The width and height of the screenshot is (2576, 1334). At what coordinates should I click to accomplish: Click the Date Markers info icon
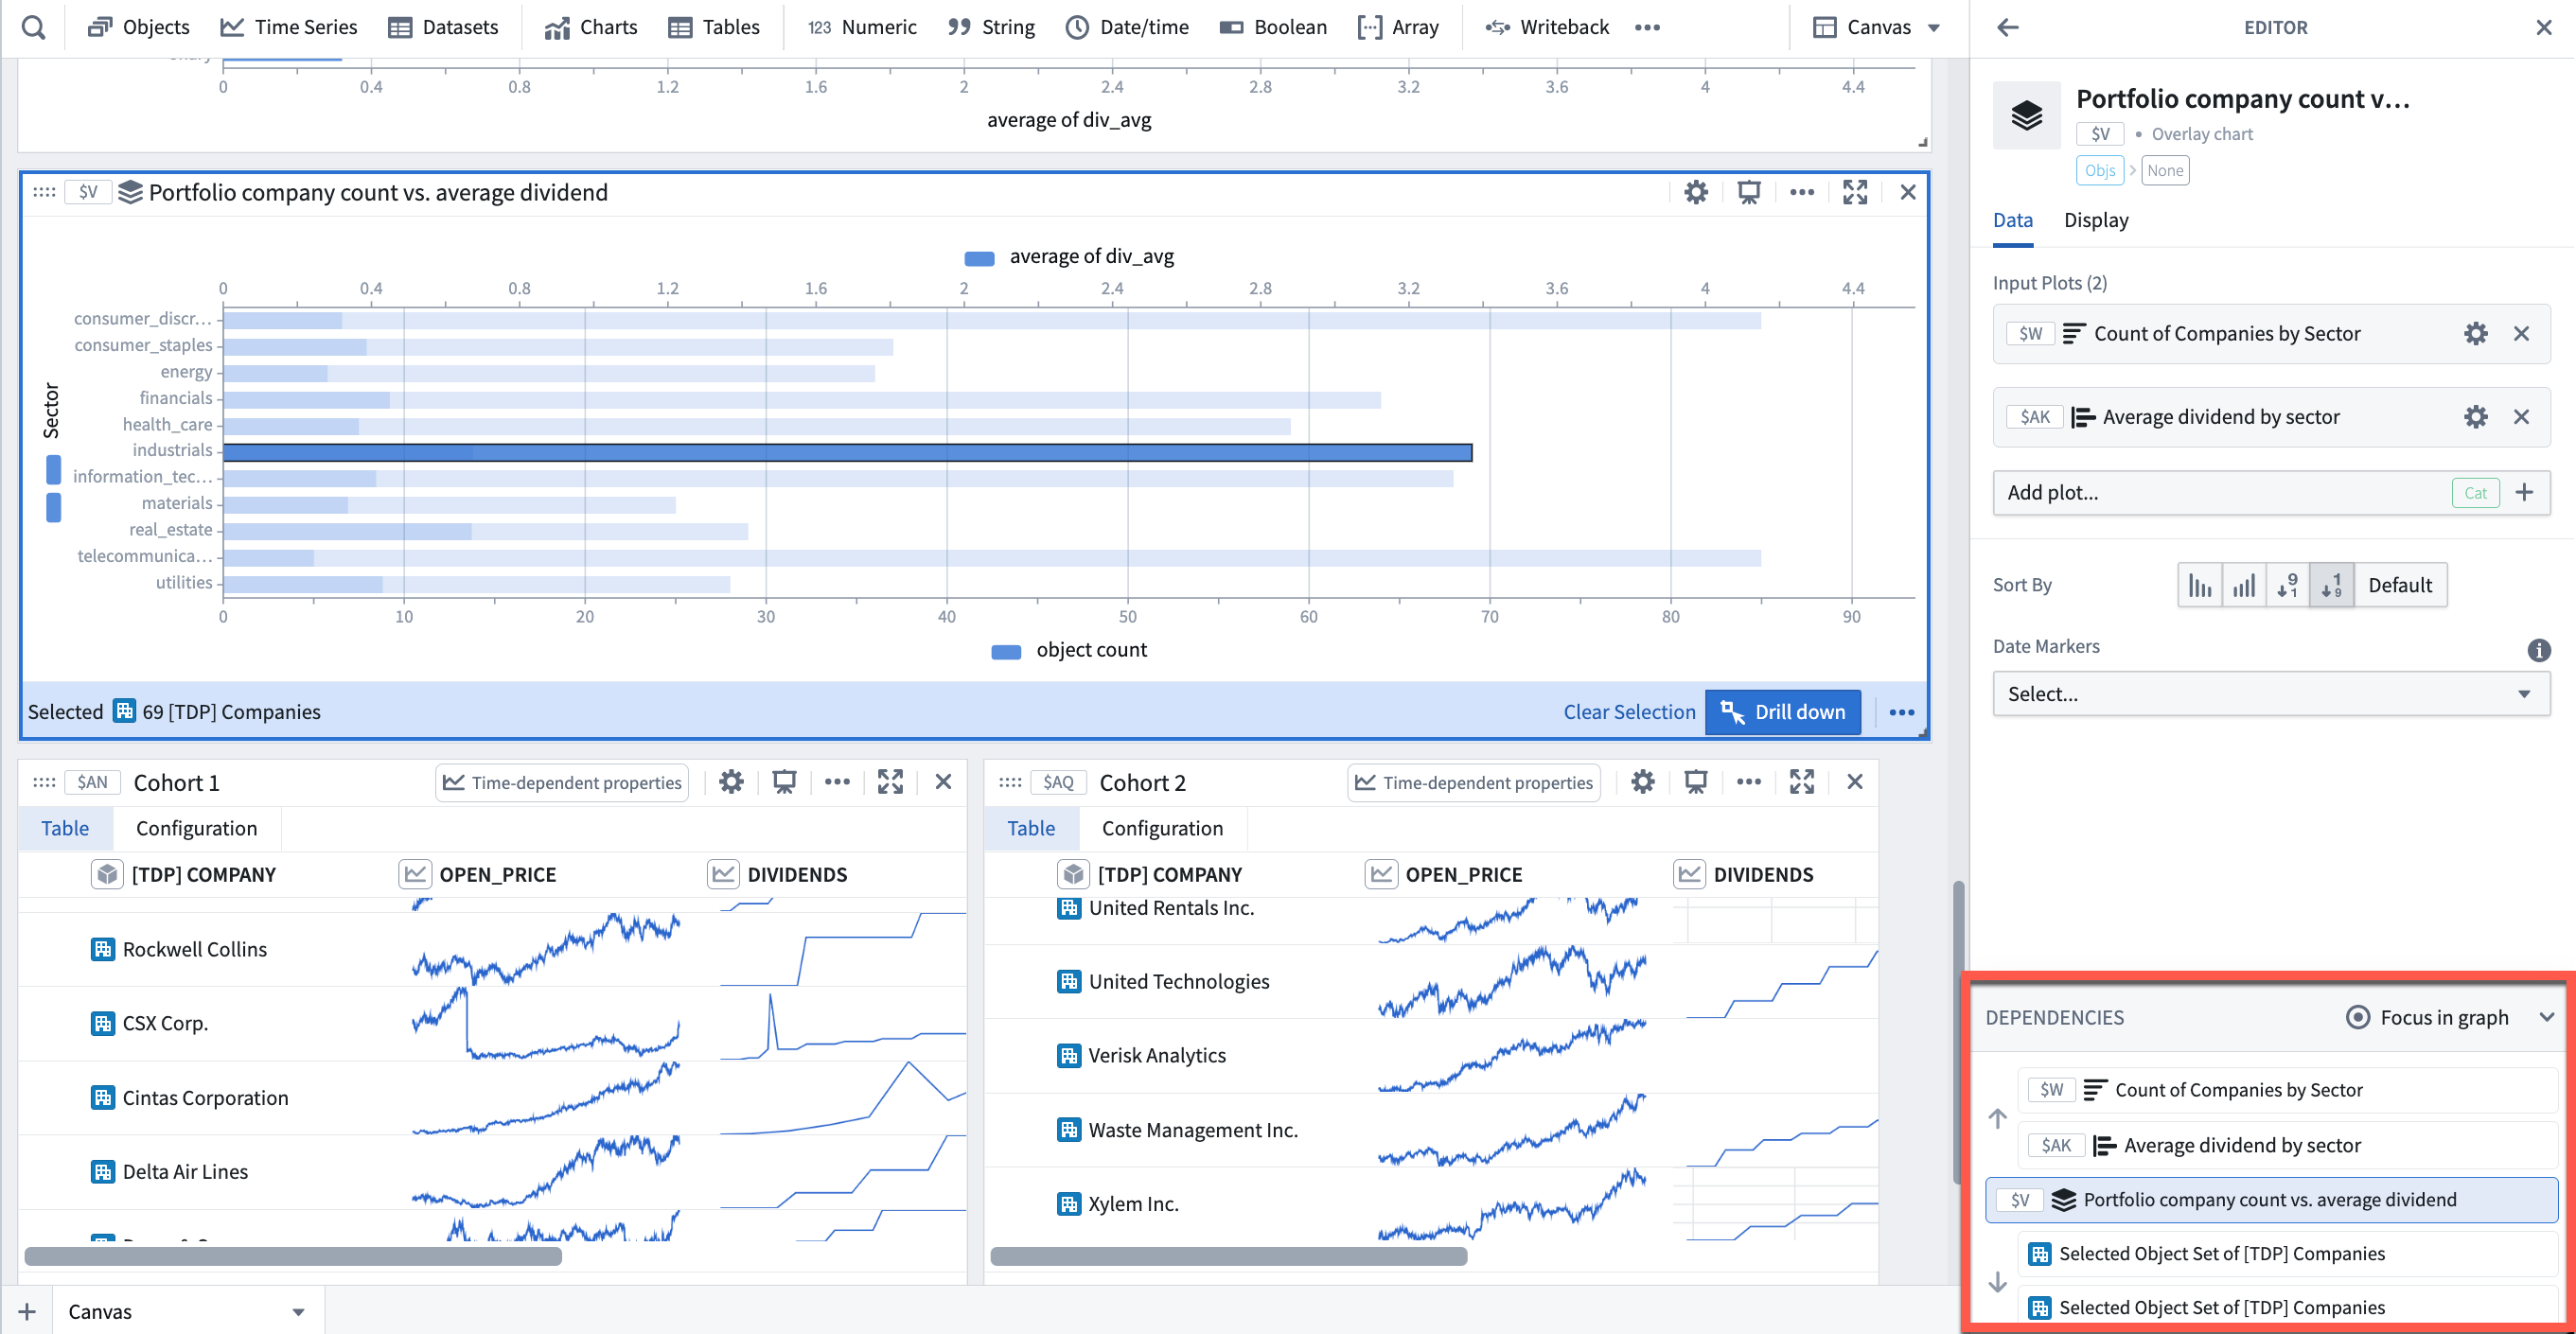point(2538,649)
